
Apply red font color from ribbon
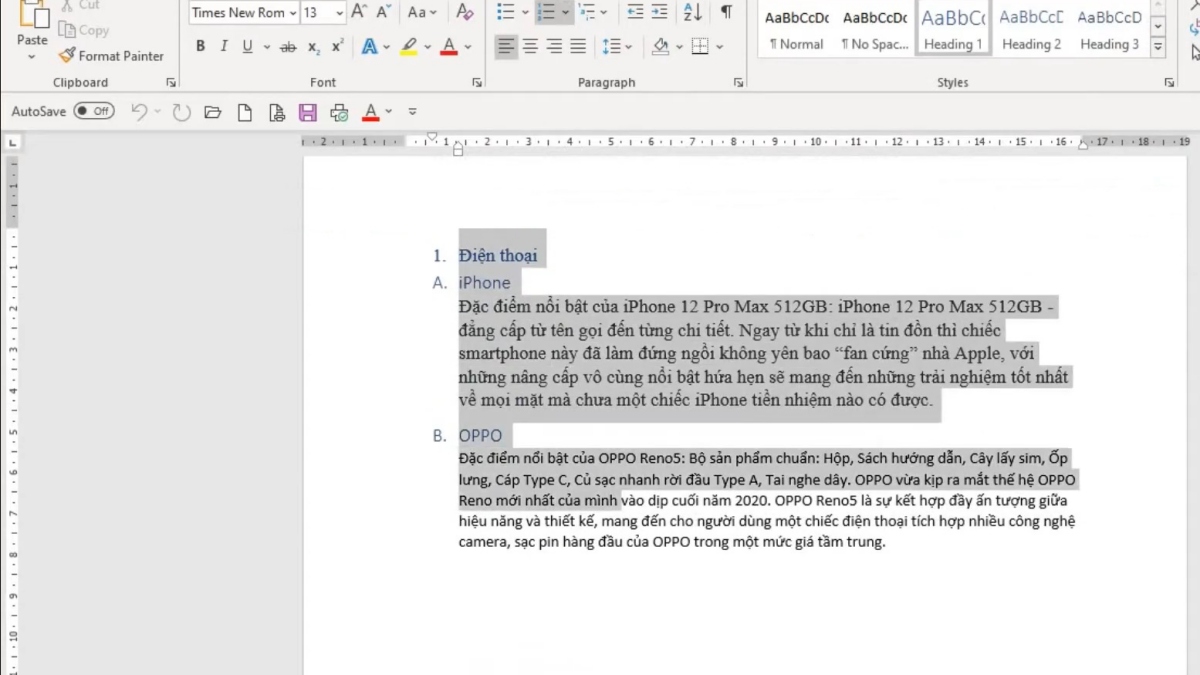(449, 46)
